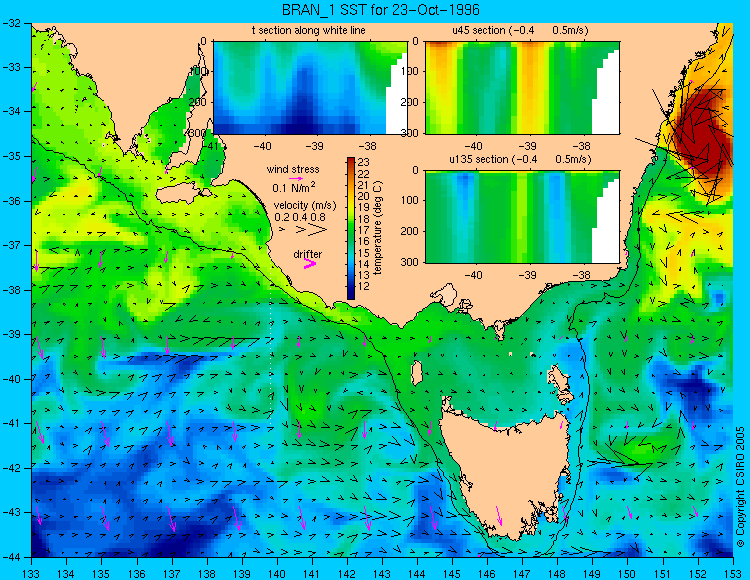Select the temperature colorbar
The width and height of the screenshot is (750, 580).
[351, 228]
